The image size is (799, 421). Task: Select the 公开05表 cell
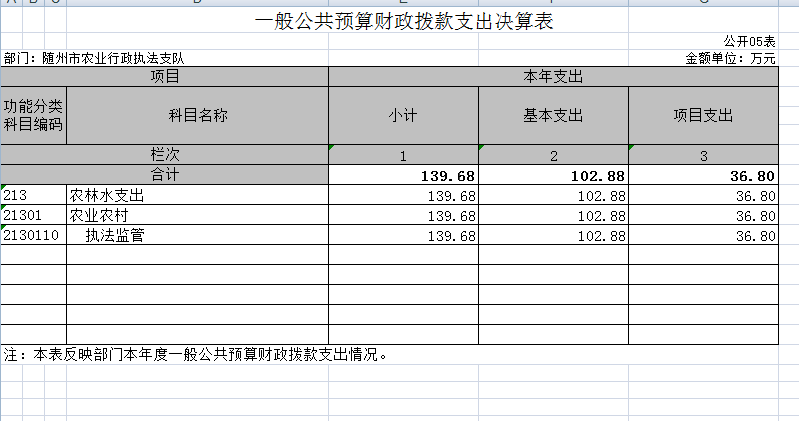(x=750, y=41)
